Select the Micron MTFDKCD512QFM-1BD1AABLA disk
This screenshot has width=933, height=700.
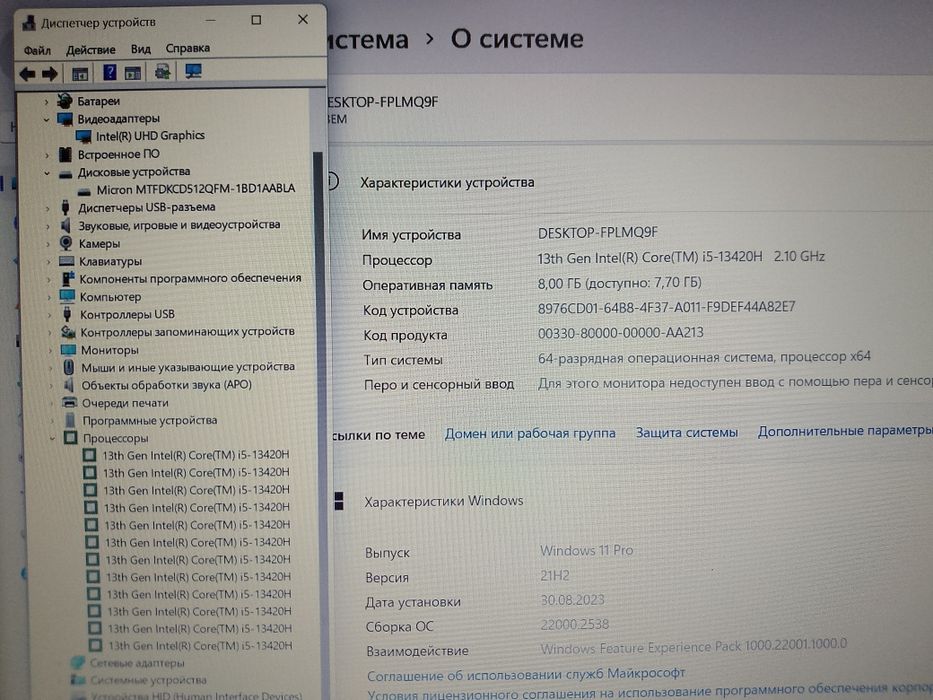point(196,189)
